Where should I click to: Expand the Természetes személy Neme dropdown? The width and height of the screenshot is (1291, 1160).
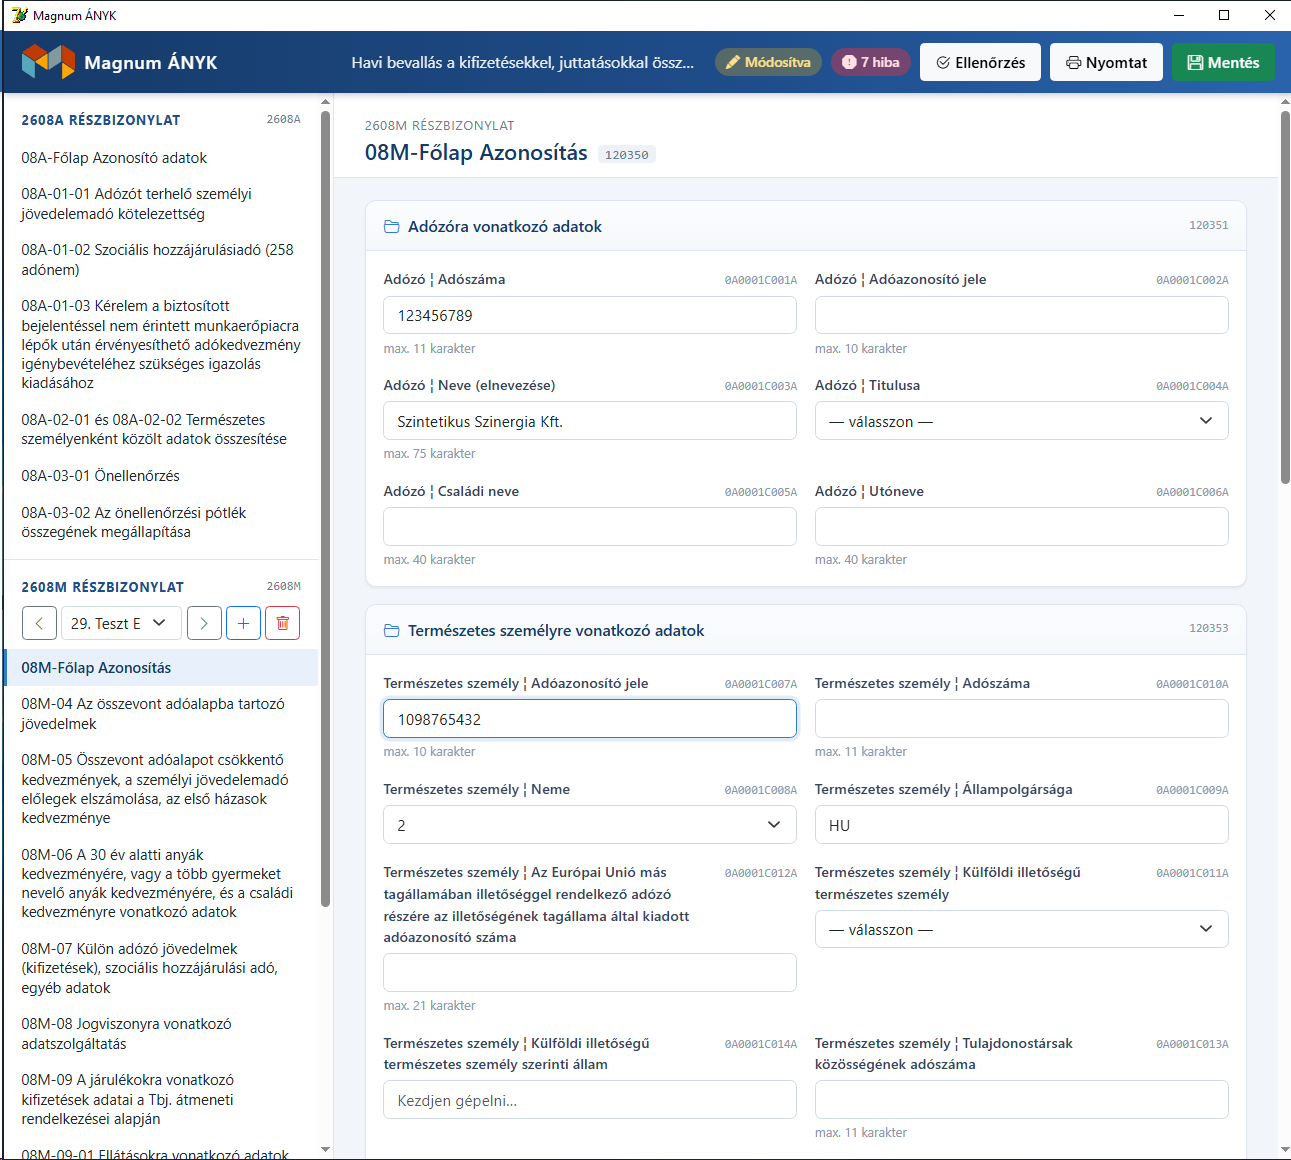590,825
